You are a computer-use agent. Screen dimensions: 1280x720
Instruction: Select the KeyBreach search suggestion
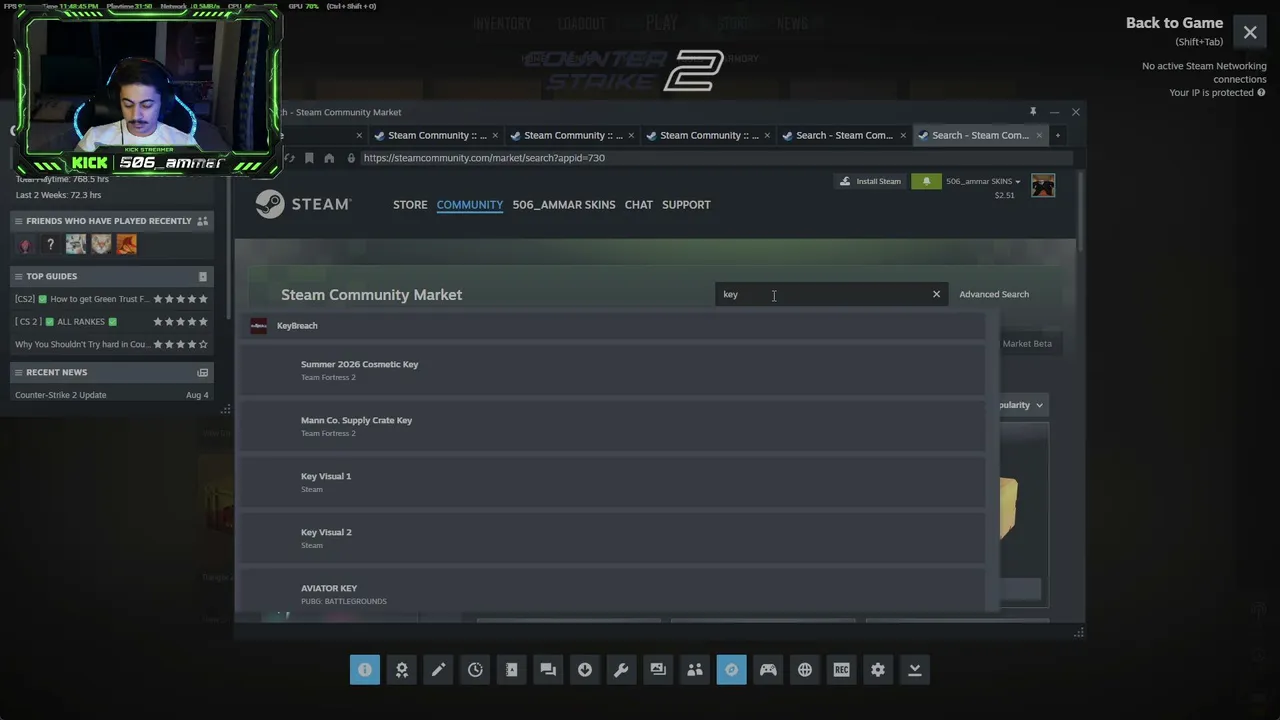coord(612,326)
